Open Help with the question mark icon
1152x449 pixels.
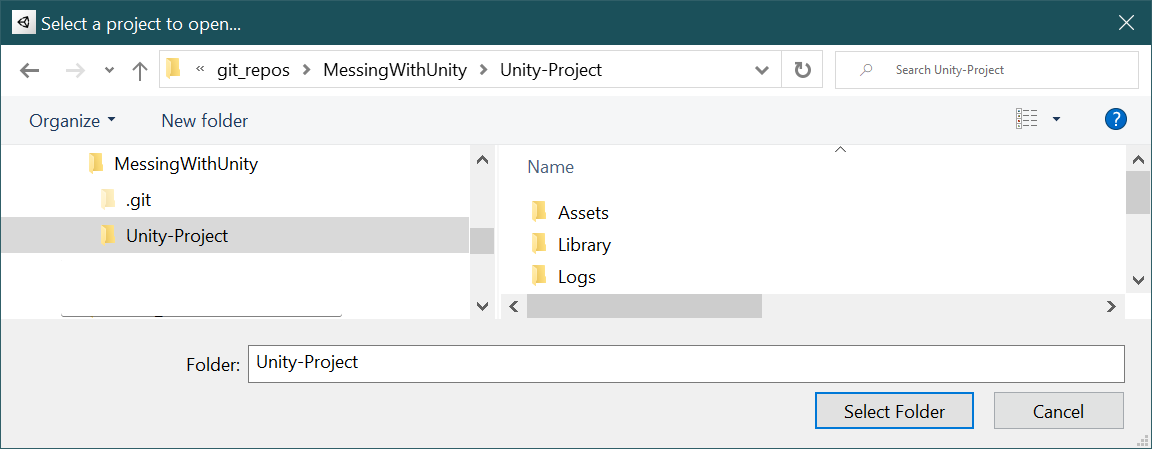coord(1115,119)
